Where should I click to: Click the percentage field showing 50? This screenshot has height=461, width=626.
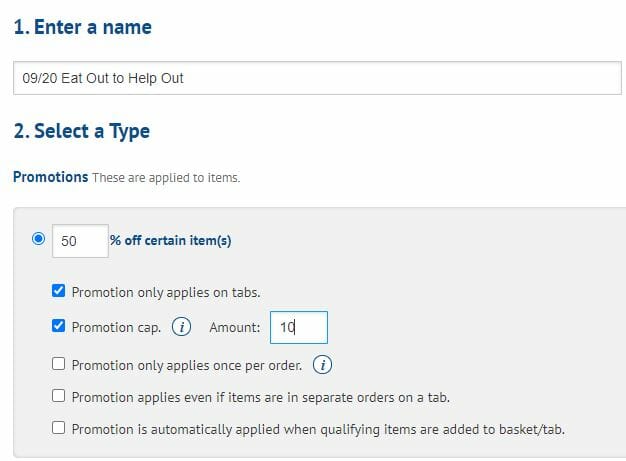79,241
